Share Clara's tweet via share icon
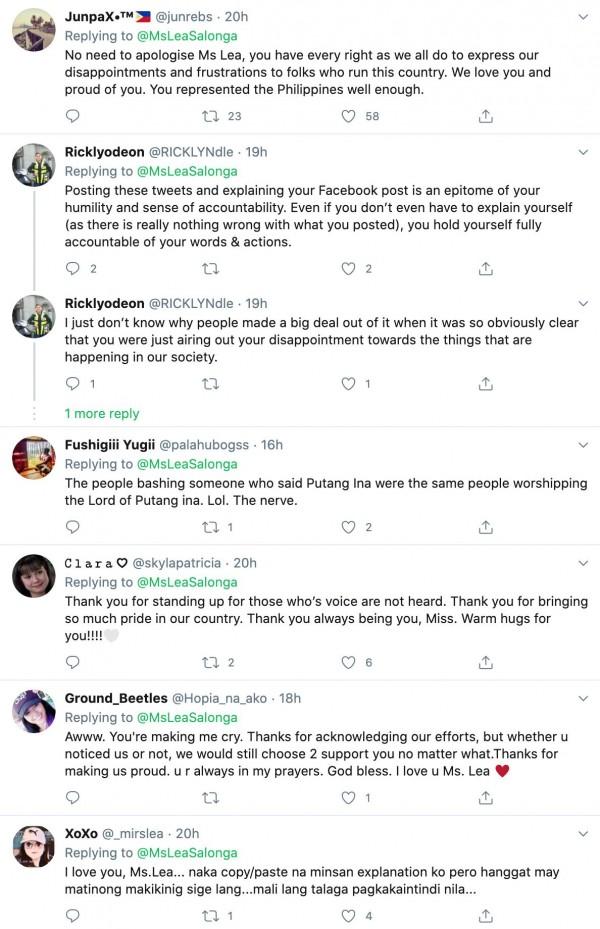The image size is (600, 929). pyautogui.click(x=485, y=662)
